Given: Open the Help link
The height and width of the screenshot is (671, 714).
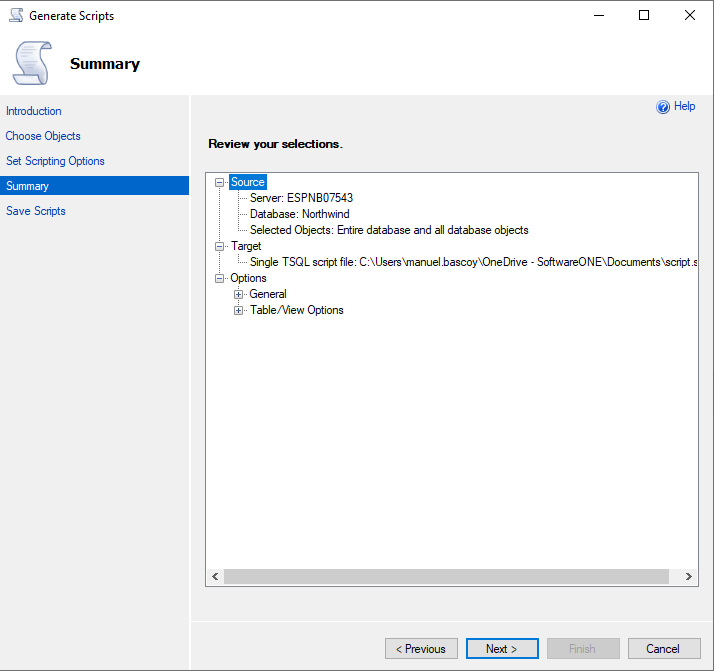Looking at the screenshot, I should click(x=685, y=106).
